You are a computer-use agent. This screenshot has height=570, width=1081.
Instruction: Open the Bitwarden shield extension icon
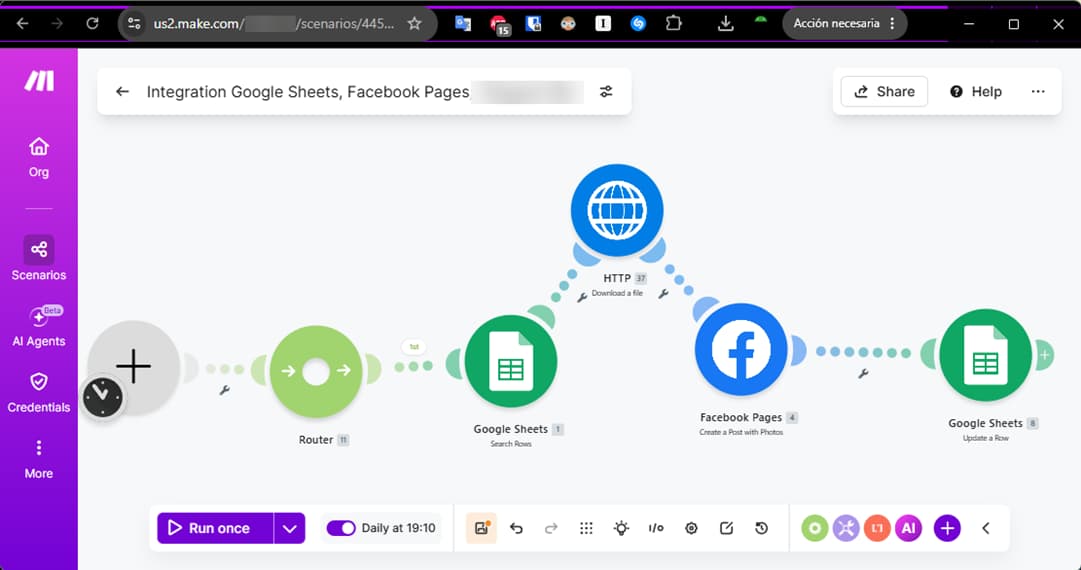tap(533, 23)
